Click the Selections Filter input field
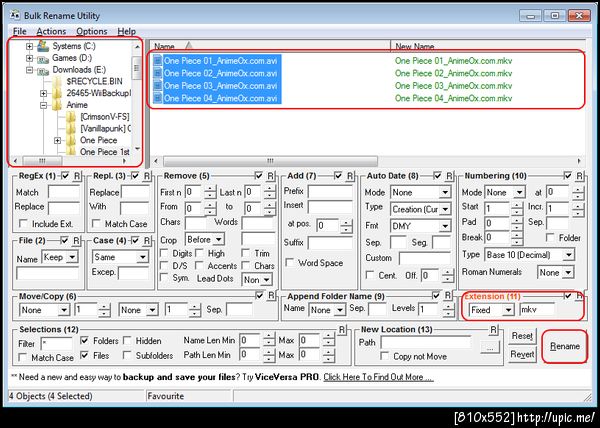This screenshot has width=600, height=428. click(56, 343)
